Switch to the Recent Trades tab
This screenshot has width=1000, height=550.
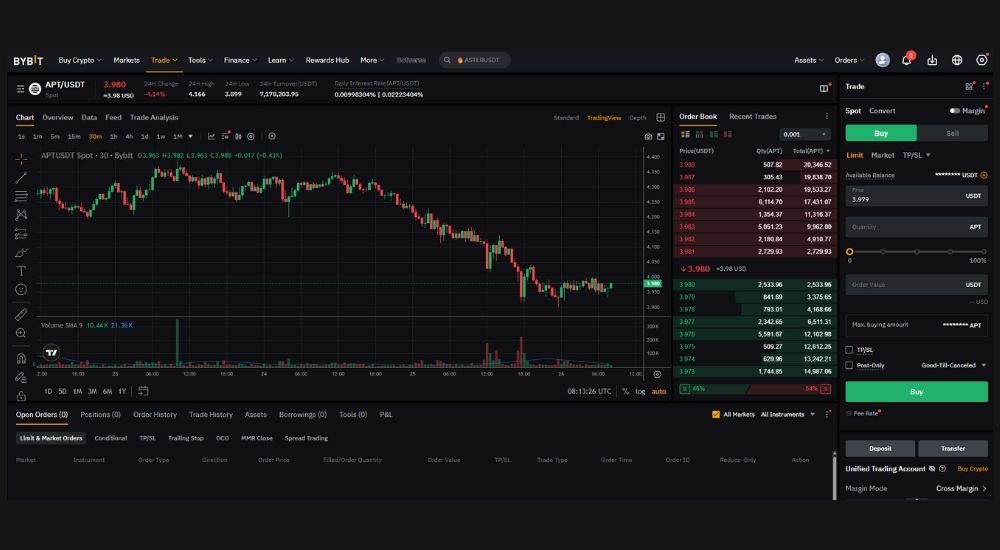tap(752, 117)
